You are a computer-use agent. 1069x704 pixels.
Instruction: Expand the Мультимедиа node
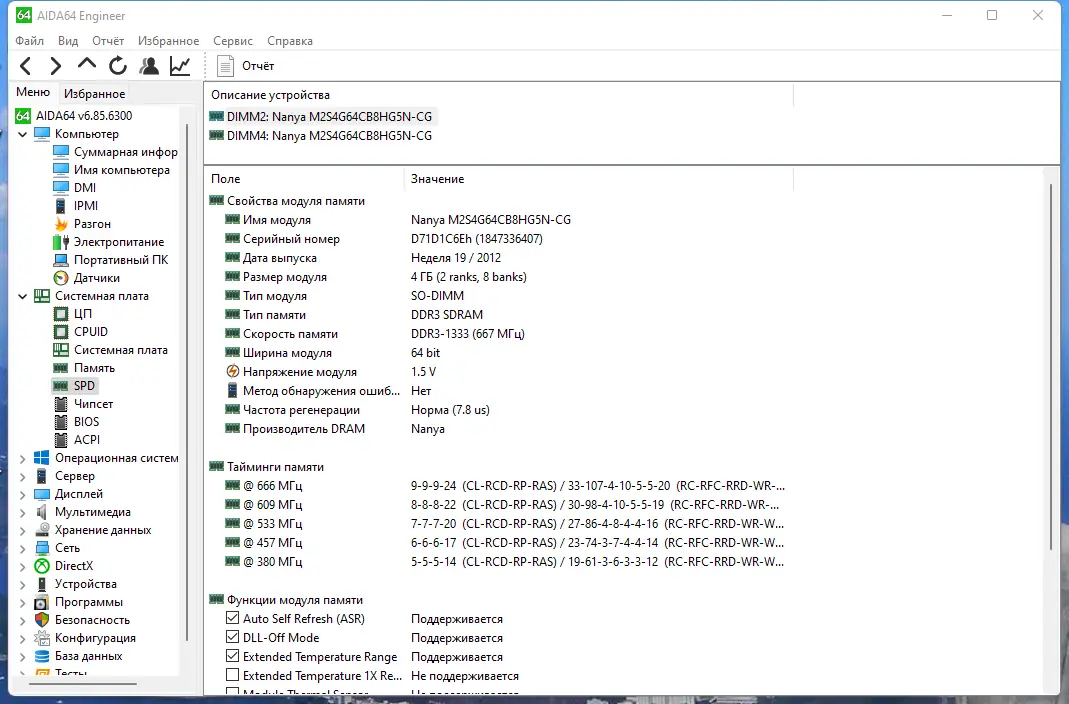click(22, 512)
